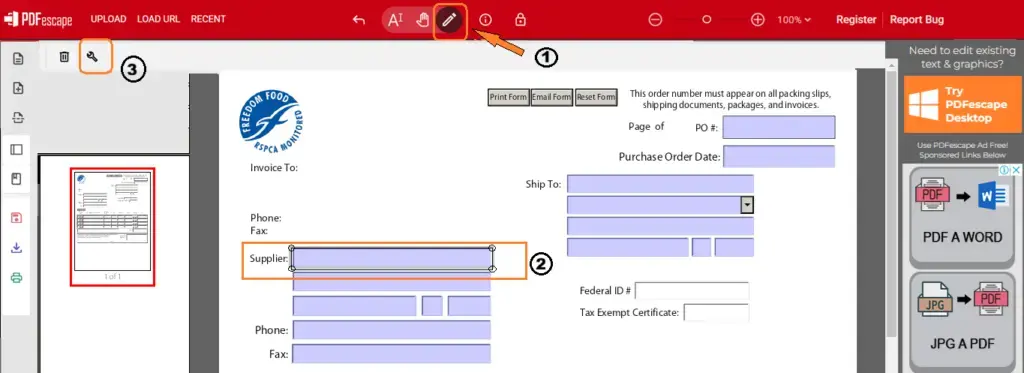Click the supplier Phone field

tap(391, 330)
